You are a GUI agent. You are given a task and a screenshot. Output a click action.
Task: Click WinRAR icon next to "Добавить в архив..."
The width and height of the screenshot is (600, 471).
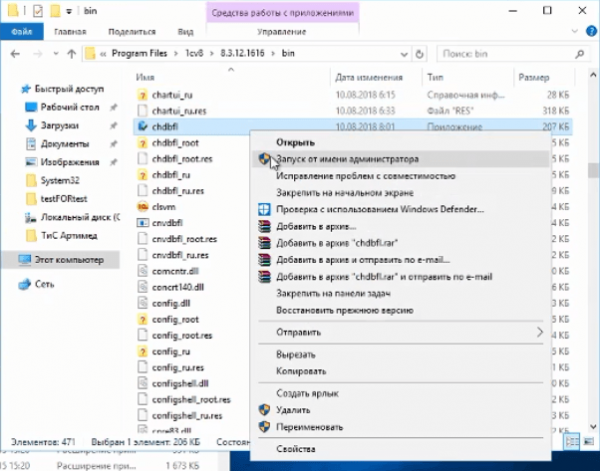(264, 226)
